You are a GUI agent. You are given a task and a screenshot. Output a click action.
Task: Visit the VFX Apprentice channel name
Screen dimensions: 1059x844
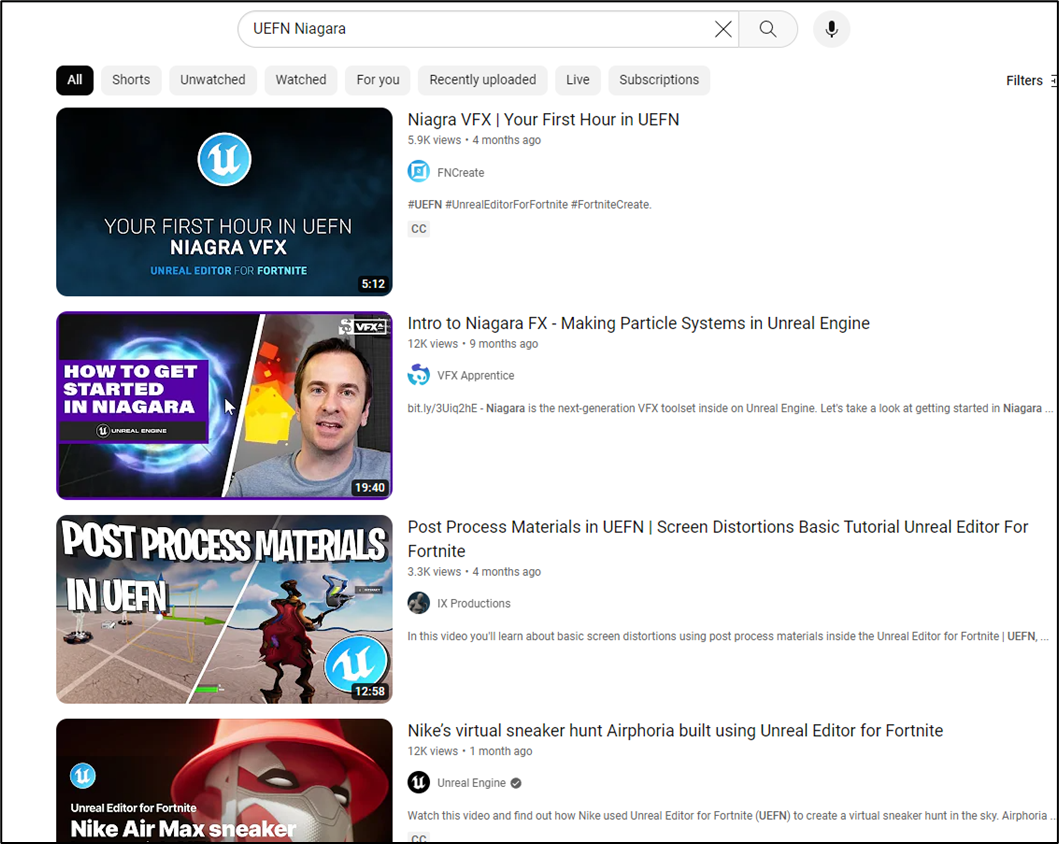coord(475,375)
